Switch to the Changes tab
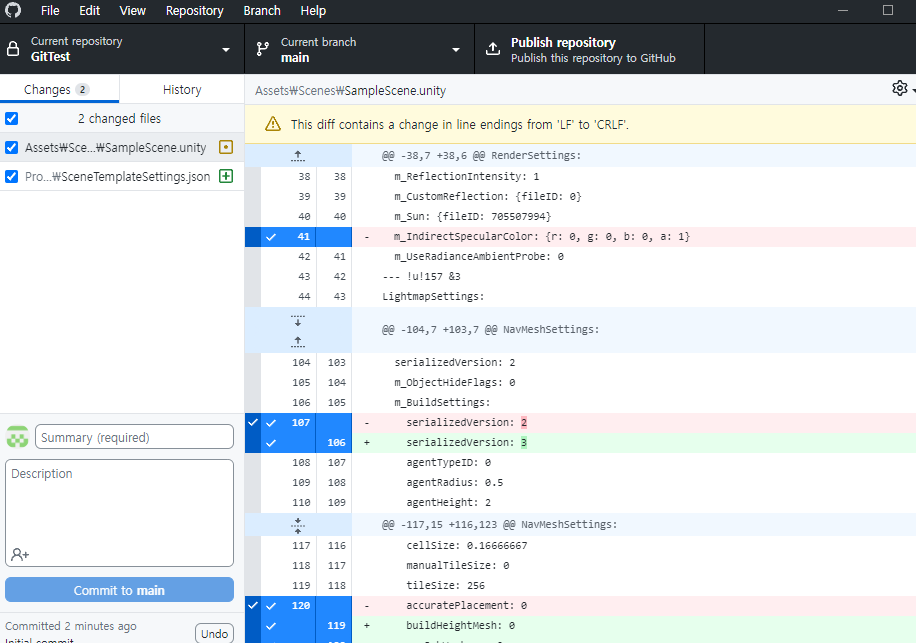 (x=60, y=89)
